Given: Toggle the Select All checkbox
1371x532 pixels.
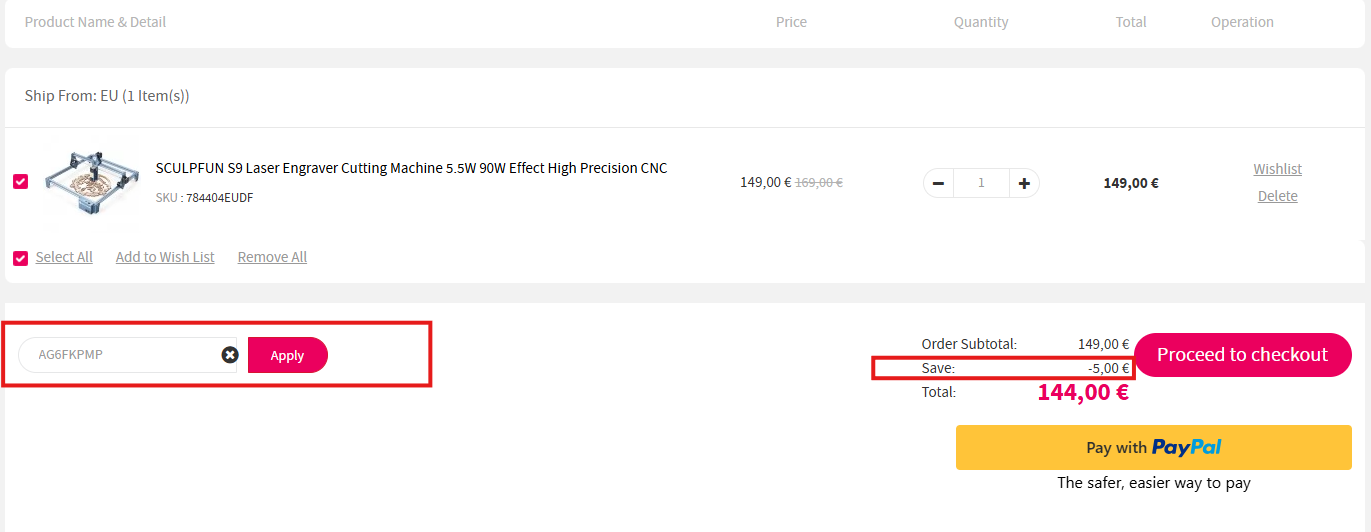Looking at the screenshot, I should pos(20,258).
